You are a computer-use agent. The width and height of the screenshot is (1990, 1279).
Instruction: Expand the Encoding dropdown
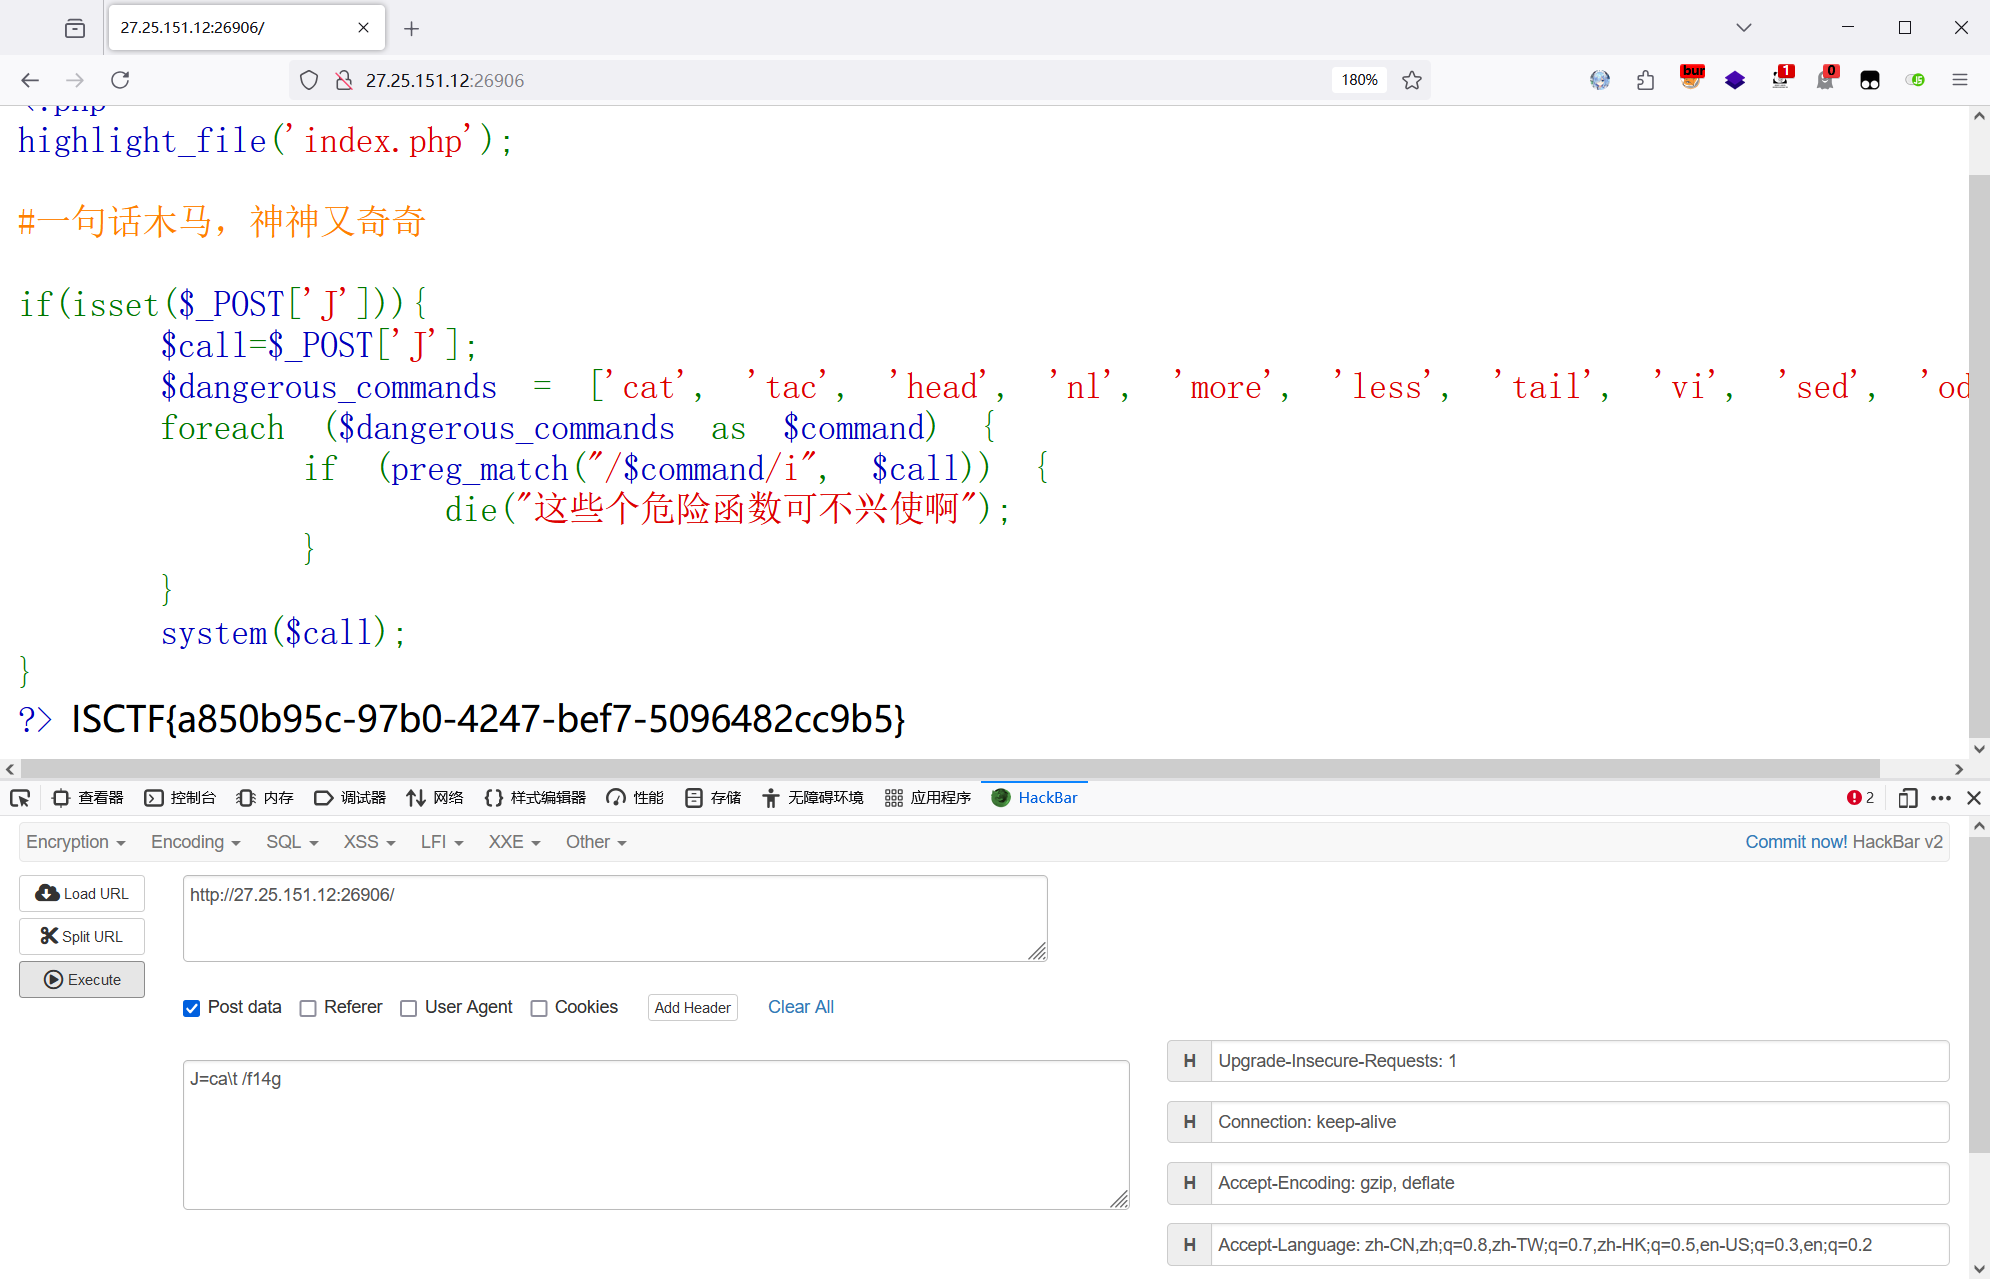coord(196,842)
